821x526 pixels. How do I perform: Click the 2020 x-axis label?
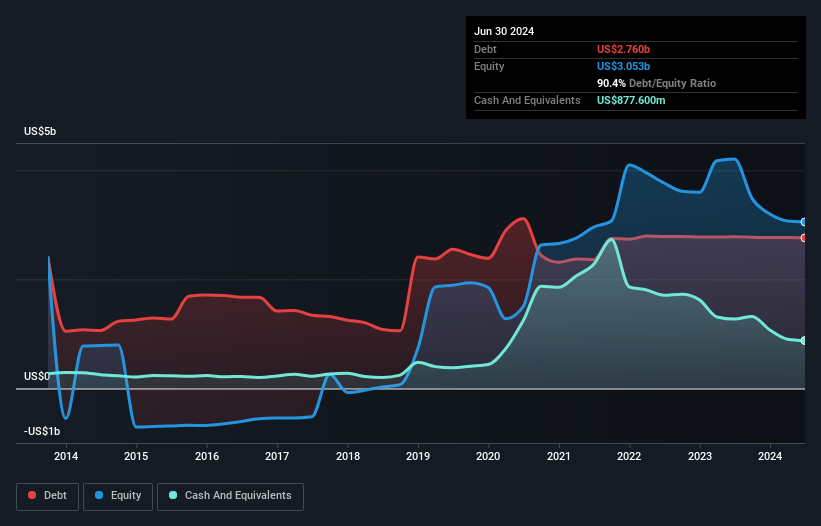pos(488,456)
